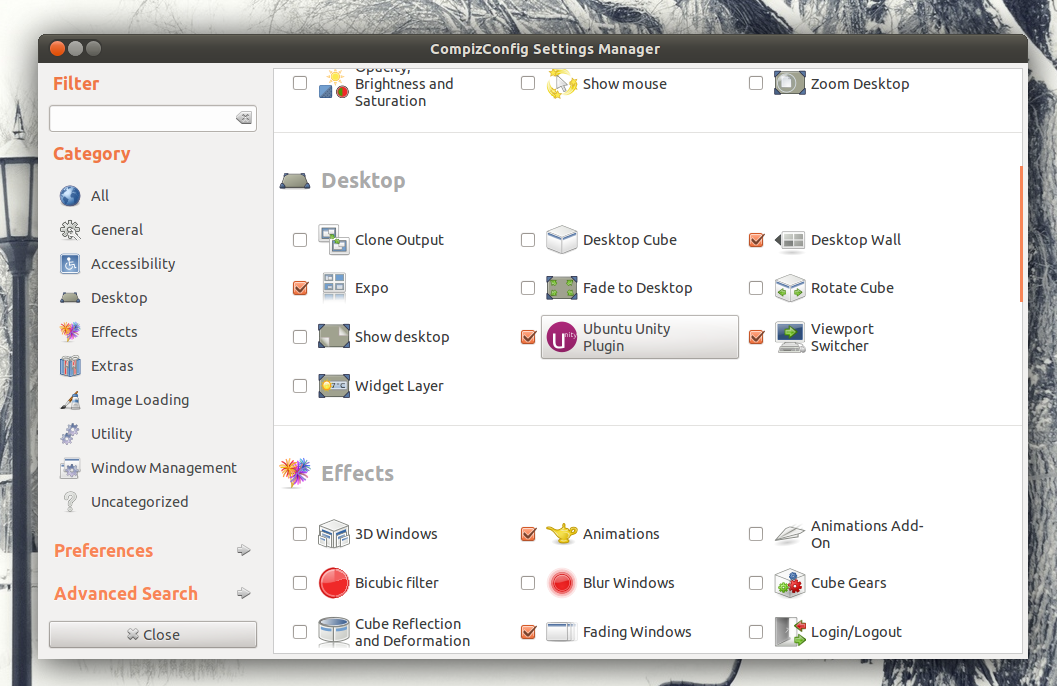Open the Desktop Cube plugin icon
The width and height of the screenshot is (1057, 686).
(561, 240)
